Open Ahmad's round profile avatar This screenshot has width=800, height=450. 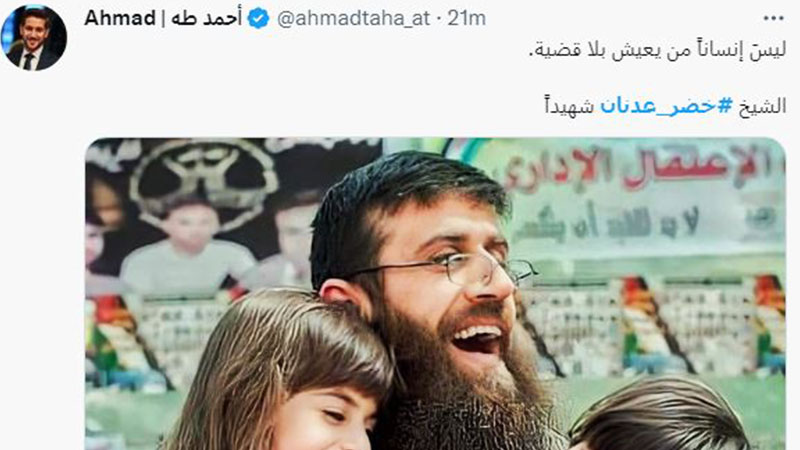click(x=34, y=37)
